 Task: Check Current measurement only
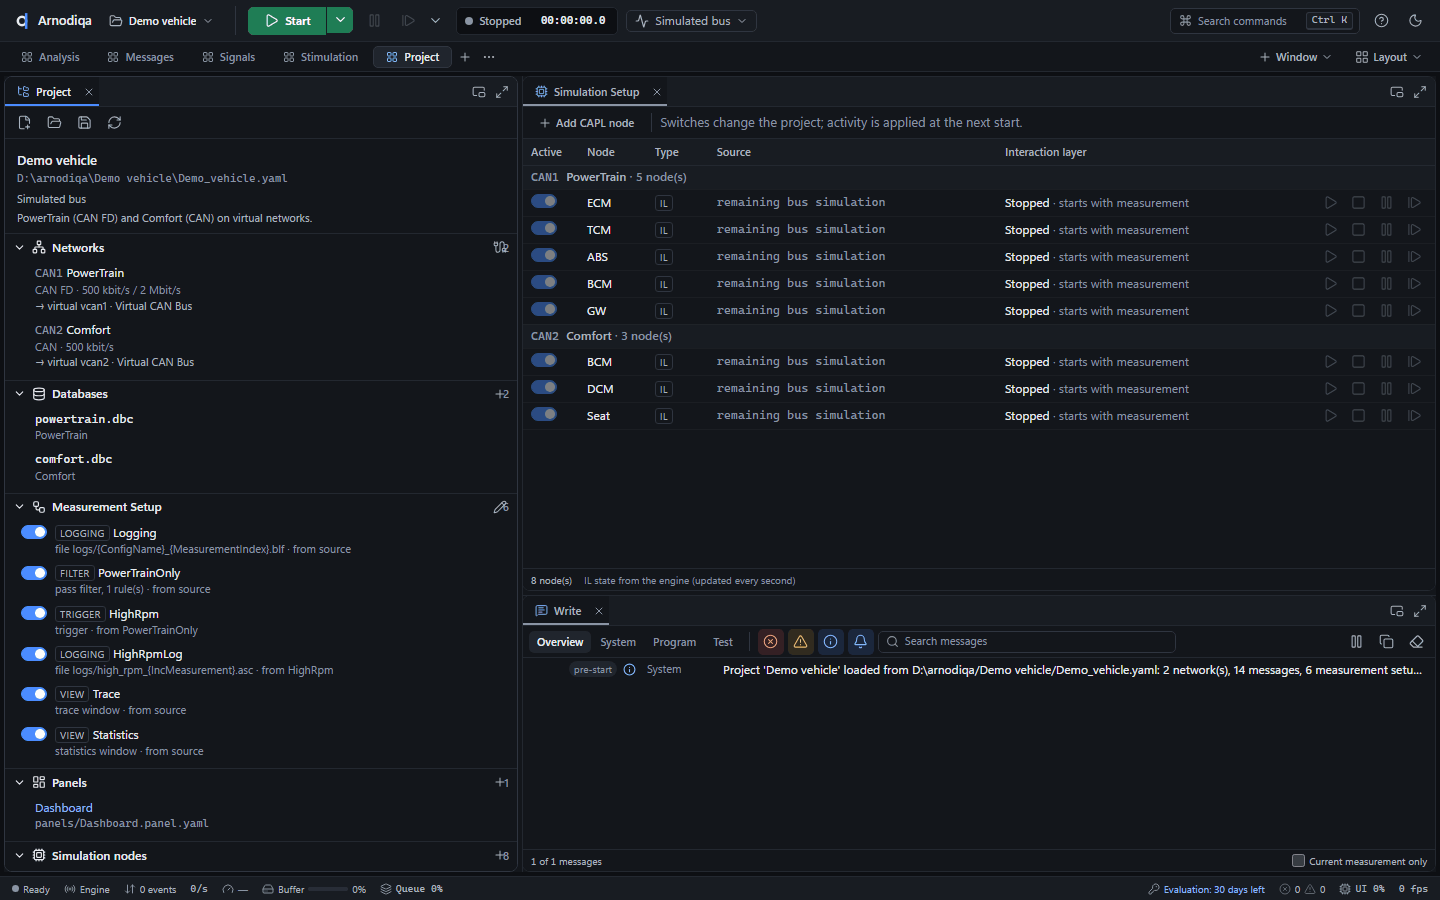1298,861
